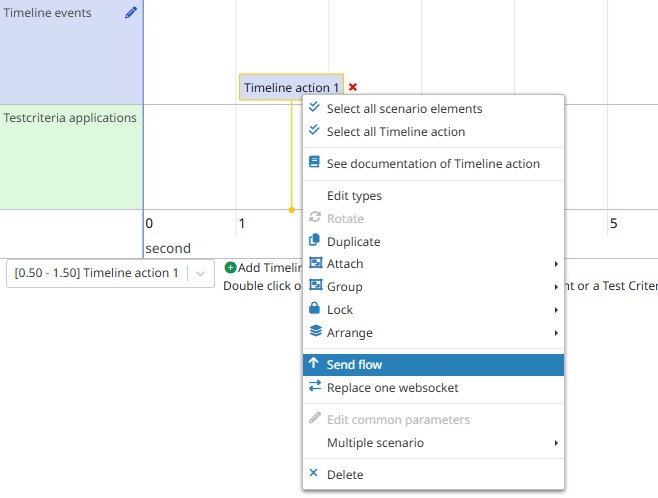Click the green Add Timeline plus icon
The width and height of the screenshot is (658, 498).
pos(230,267)
